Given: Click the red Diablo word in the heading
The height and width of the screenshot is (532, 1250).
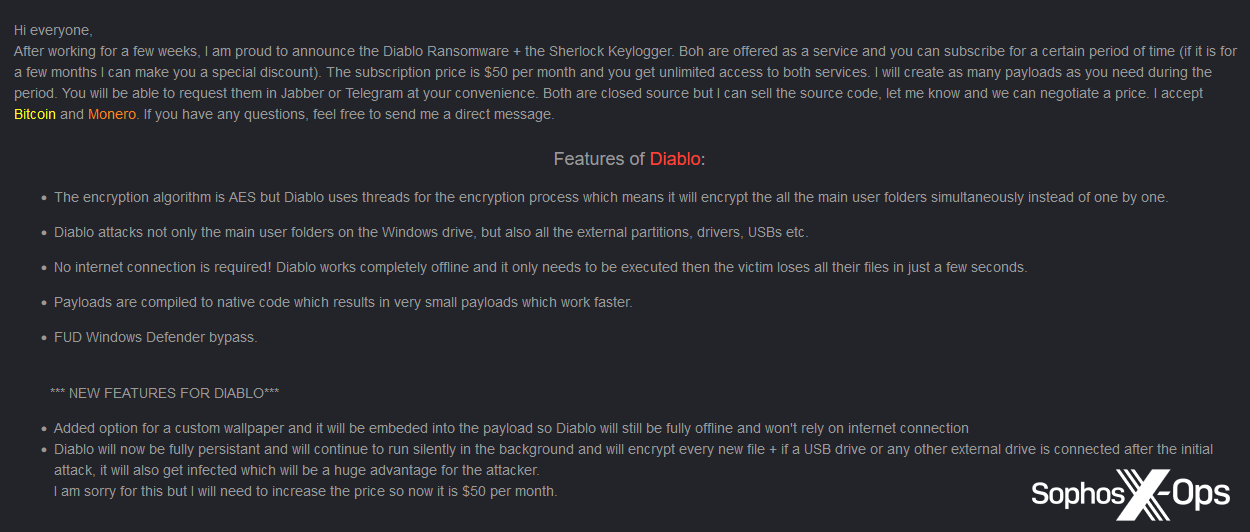Looking at the screenshot, I should 675,159.
